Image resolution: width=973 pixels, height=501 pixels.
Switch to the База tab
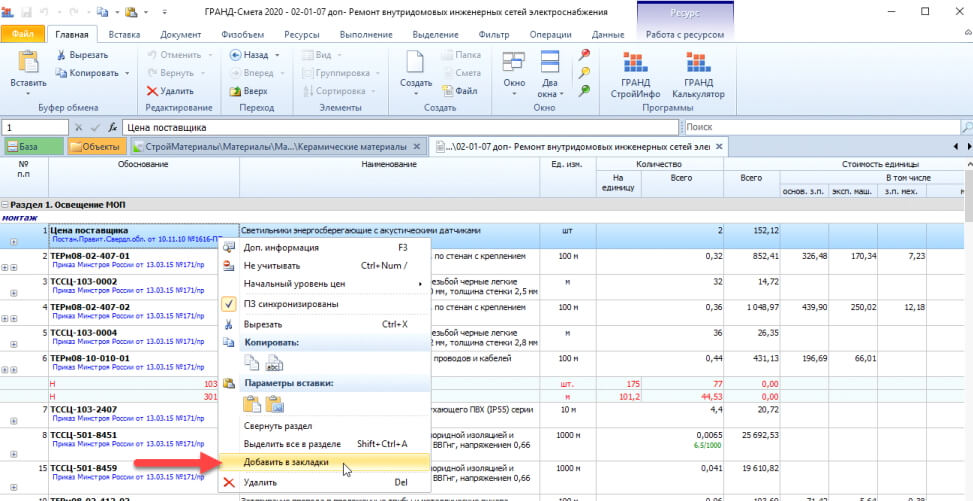33,147
